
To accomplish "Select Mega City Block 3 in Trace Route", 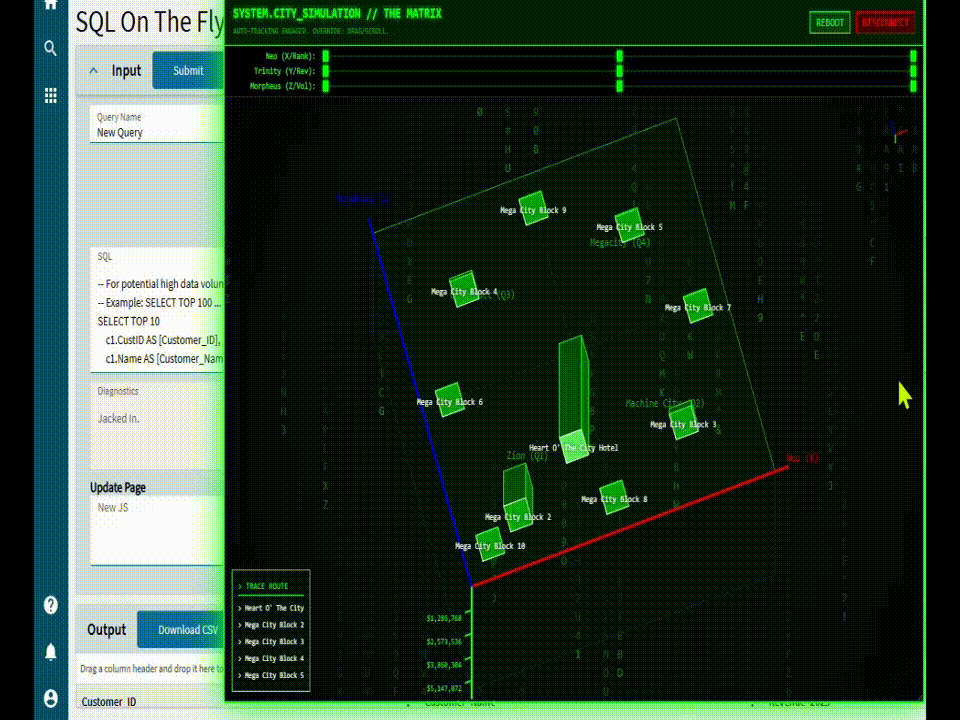I will click(x=271, y=642).
